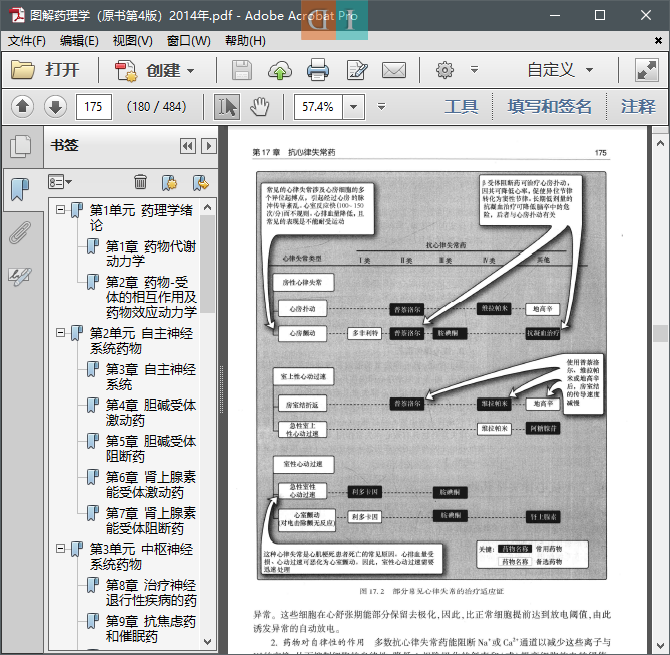670x655 pixels.
Task: Close the document with the menu bar X
Action: [x=658, y=41]
